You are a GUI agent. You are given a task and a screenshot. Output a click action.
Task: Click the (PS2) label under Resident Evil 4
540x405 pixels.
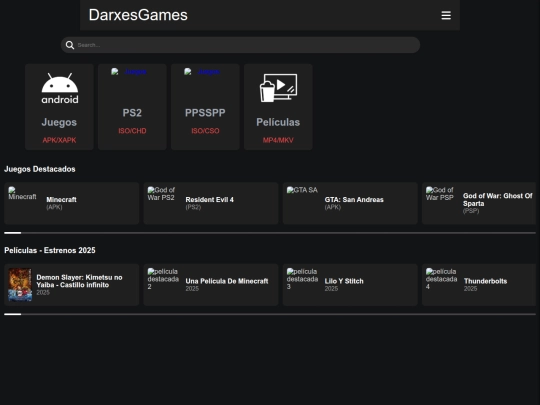click(193, 207)
